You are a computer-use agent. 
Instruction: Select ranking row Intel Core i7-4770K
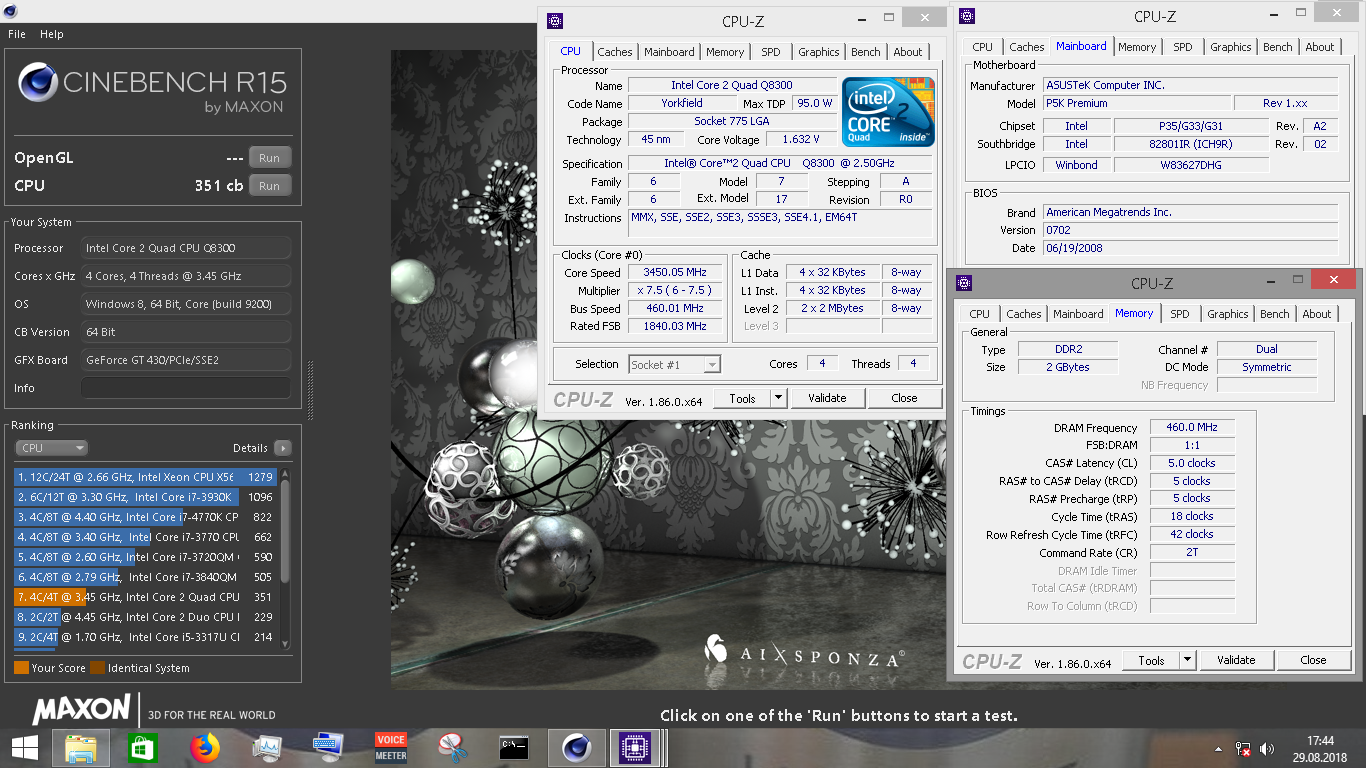point(147,517)
